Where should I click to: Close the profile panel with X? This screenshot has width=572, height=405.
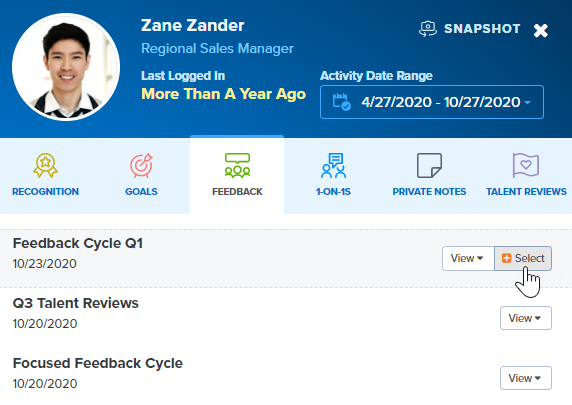click(x=541, y=30)
